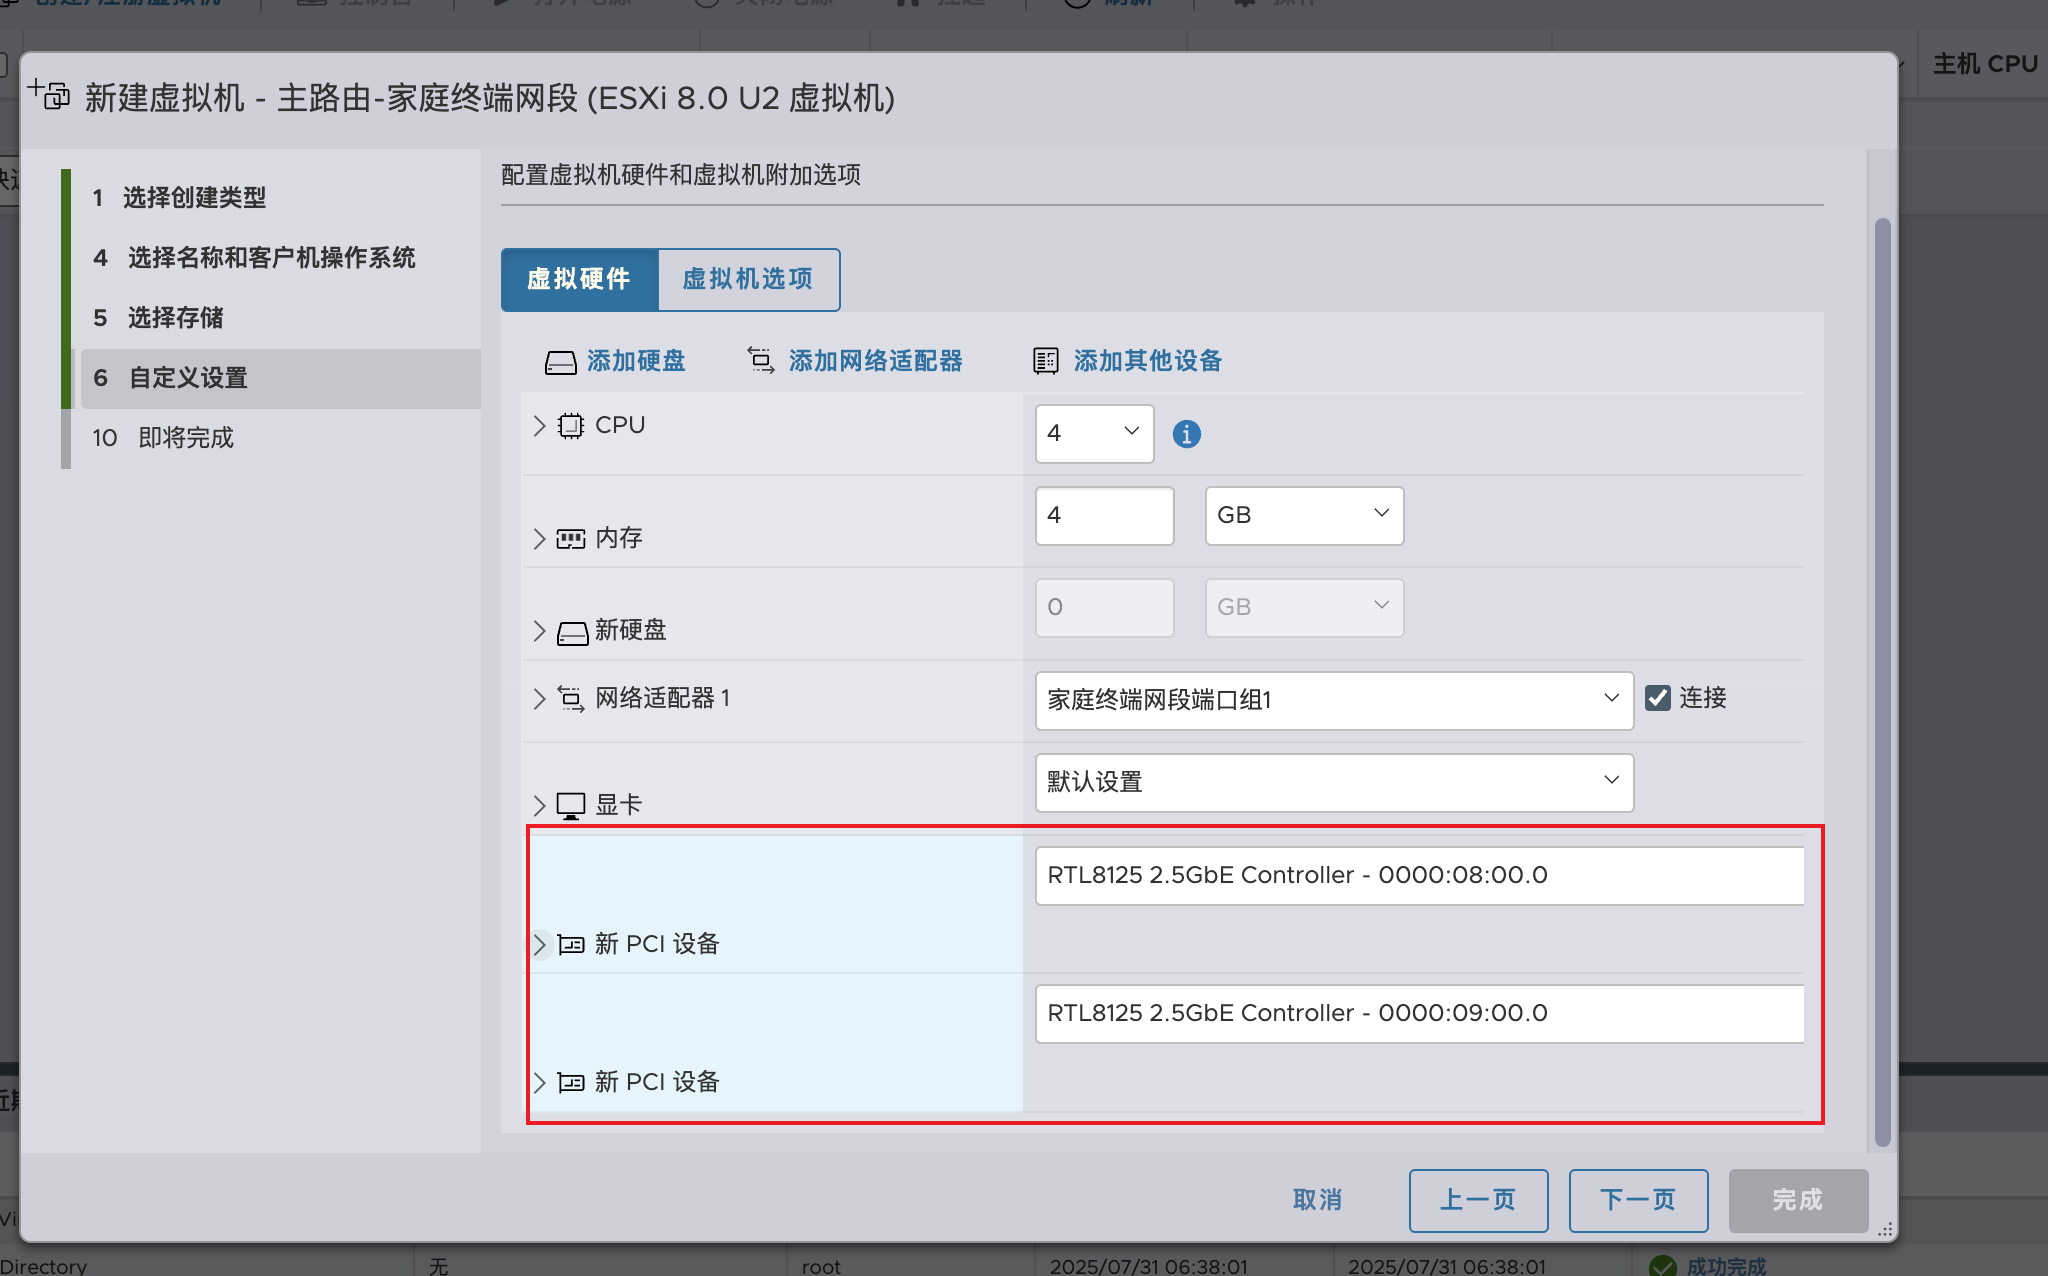Click the 添加网络适配器 link
The width and height of the screenshot is (2048, 1276).
coord(875,361)
